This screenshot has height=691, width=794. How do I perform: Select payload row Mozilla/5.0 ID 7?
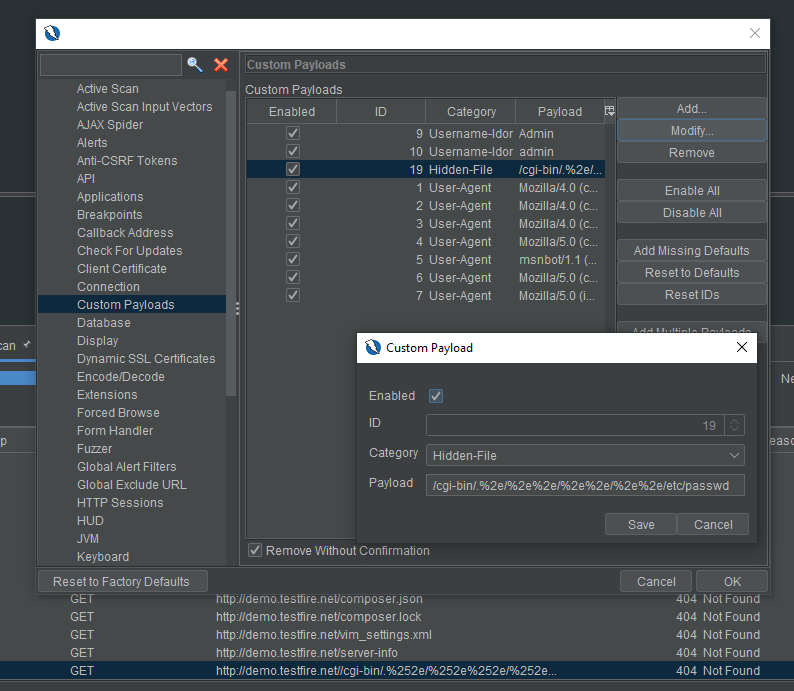tap(425, 295)
